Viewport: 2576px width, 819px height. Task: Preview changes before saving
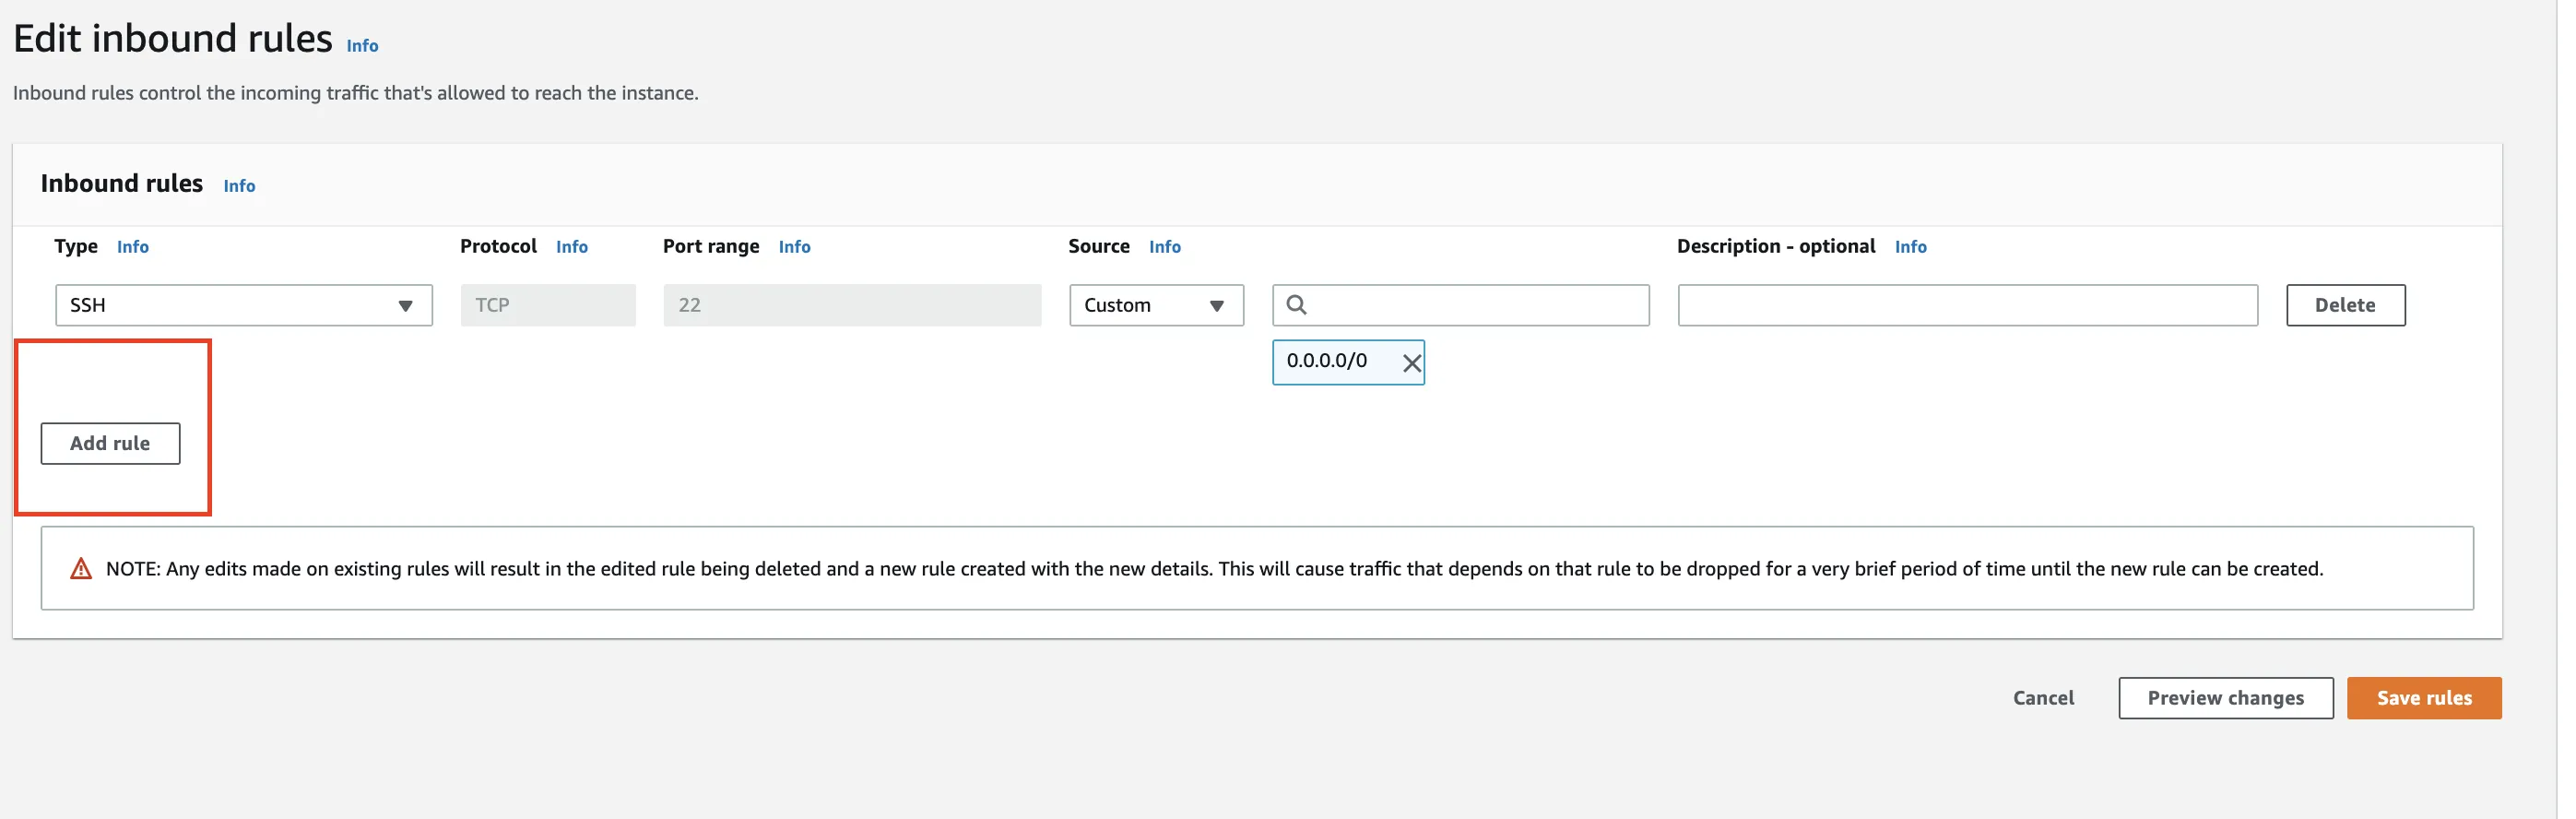pos(2225,698)
